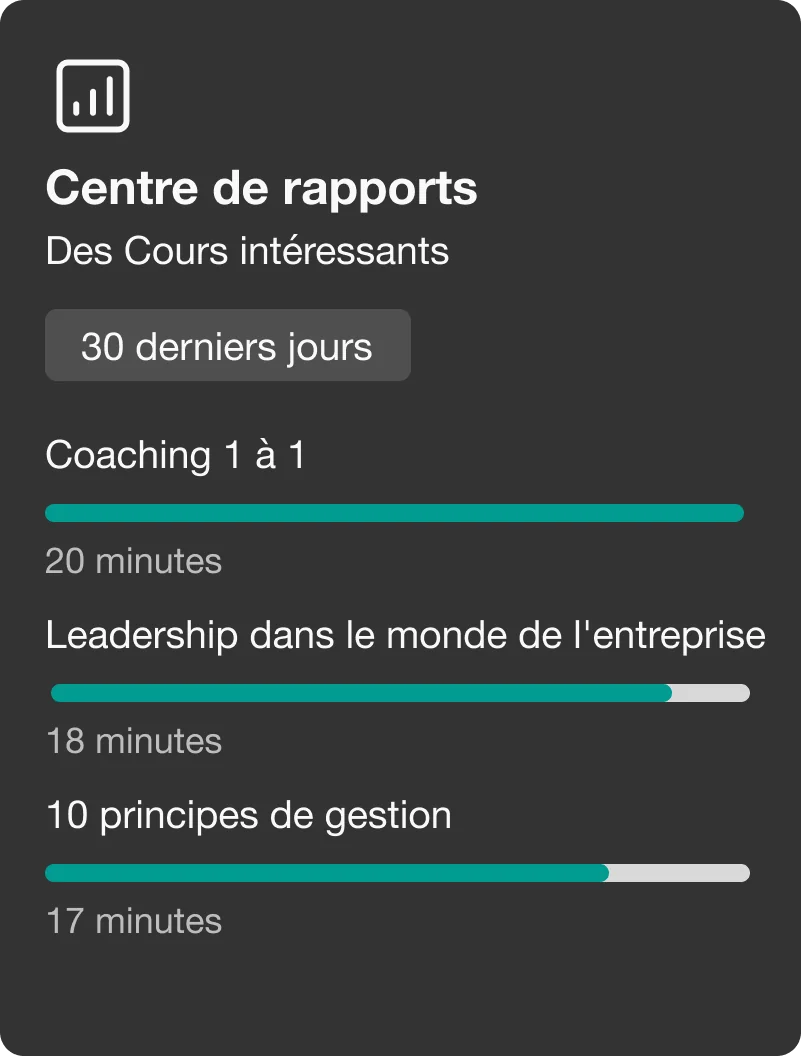This screenshot has height=1056, width=801.
Task: Select the 17 minutes duration label
Action: [x=134, y=920]
